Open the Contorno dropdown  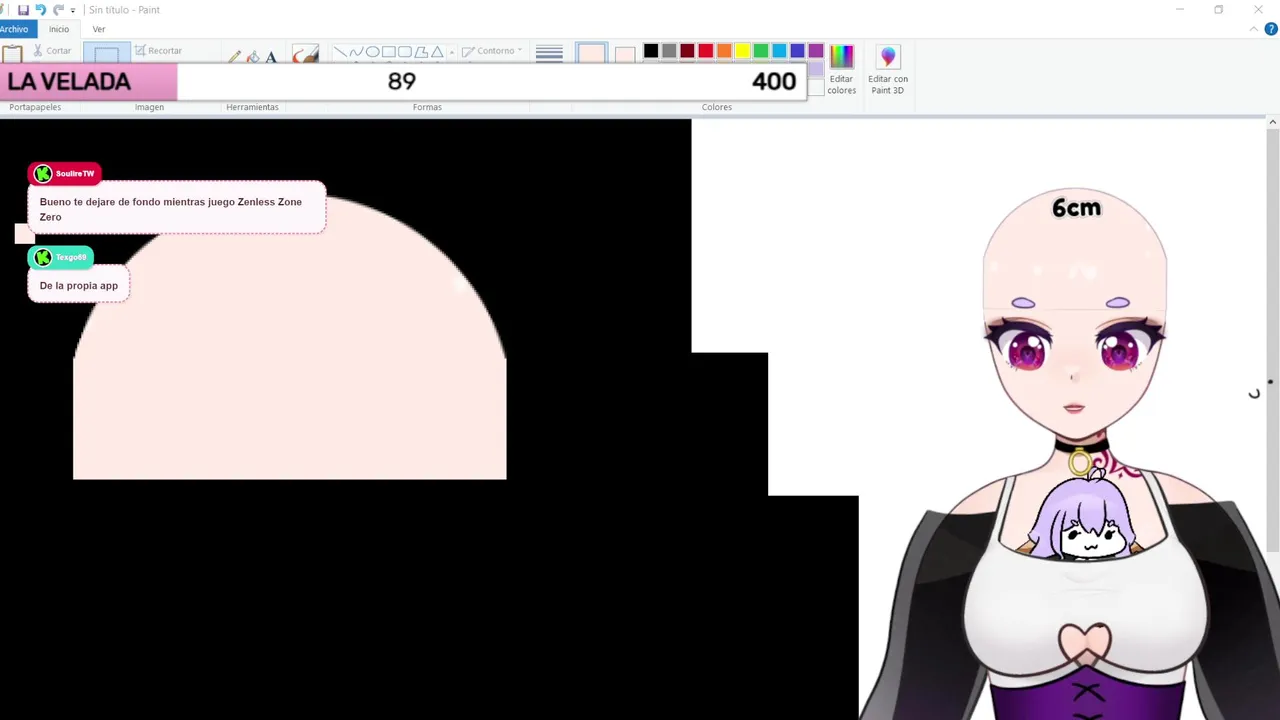[x=491, y=51]
